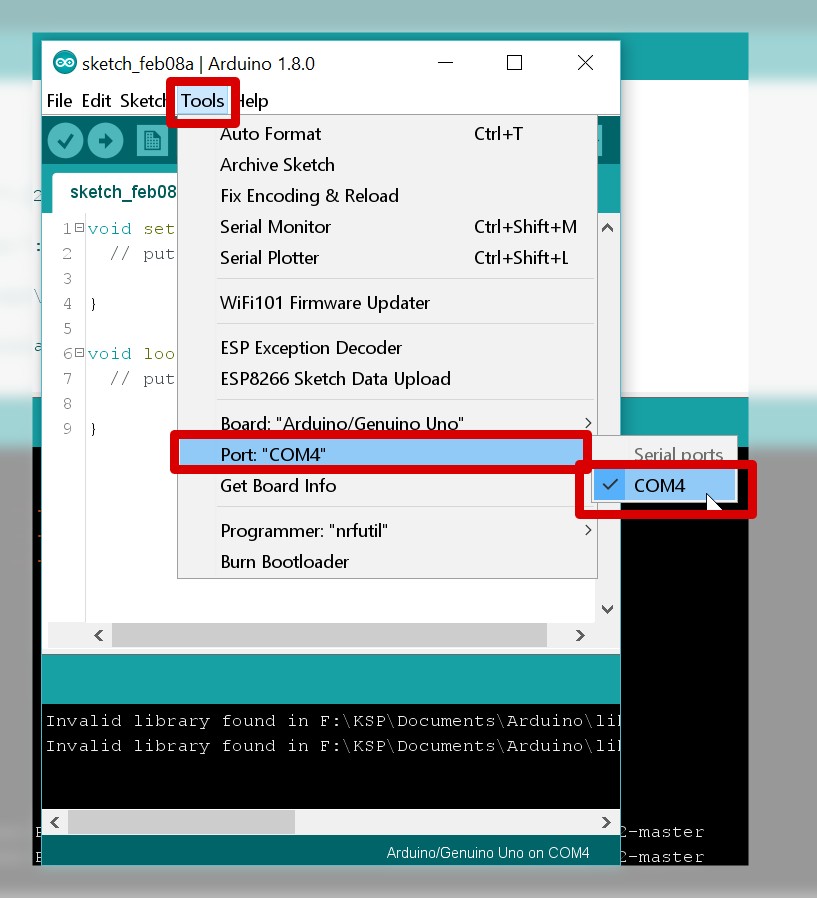Click the Arduino logo in title bar
Viewport: 817px width, 898px height.
64,63
